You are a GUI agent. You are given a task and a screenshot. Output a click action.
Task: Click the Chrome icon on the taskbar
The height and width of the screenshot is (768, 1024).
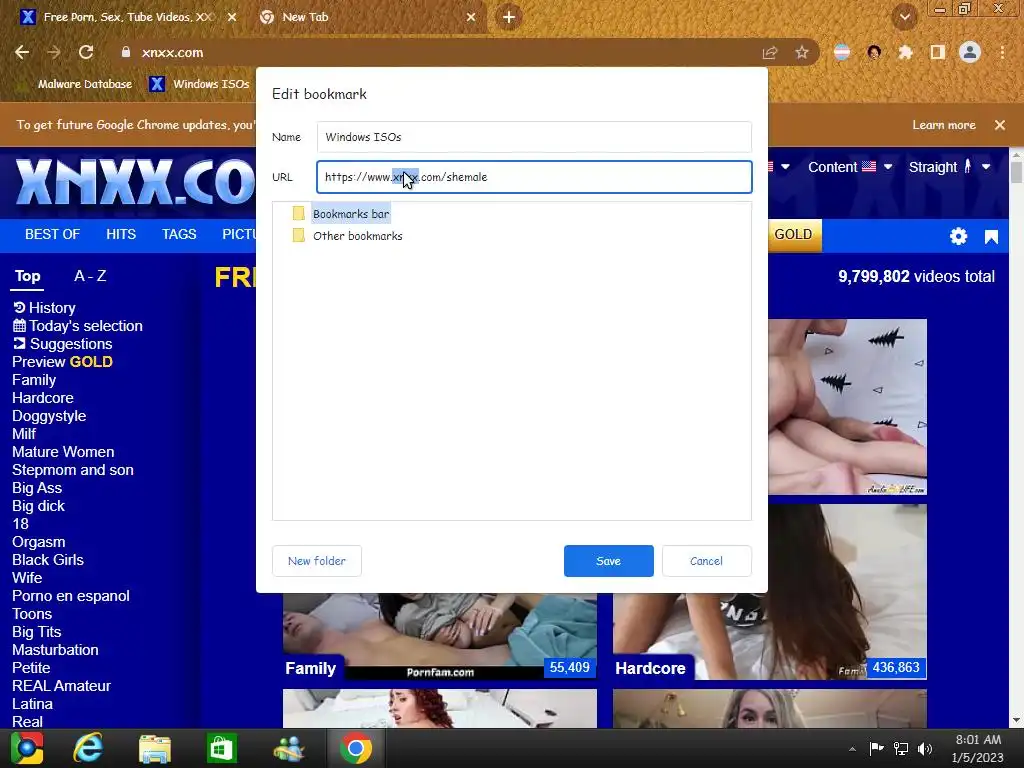[356, 748]
